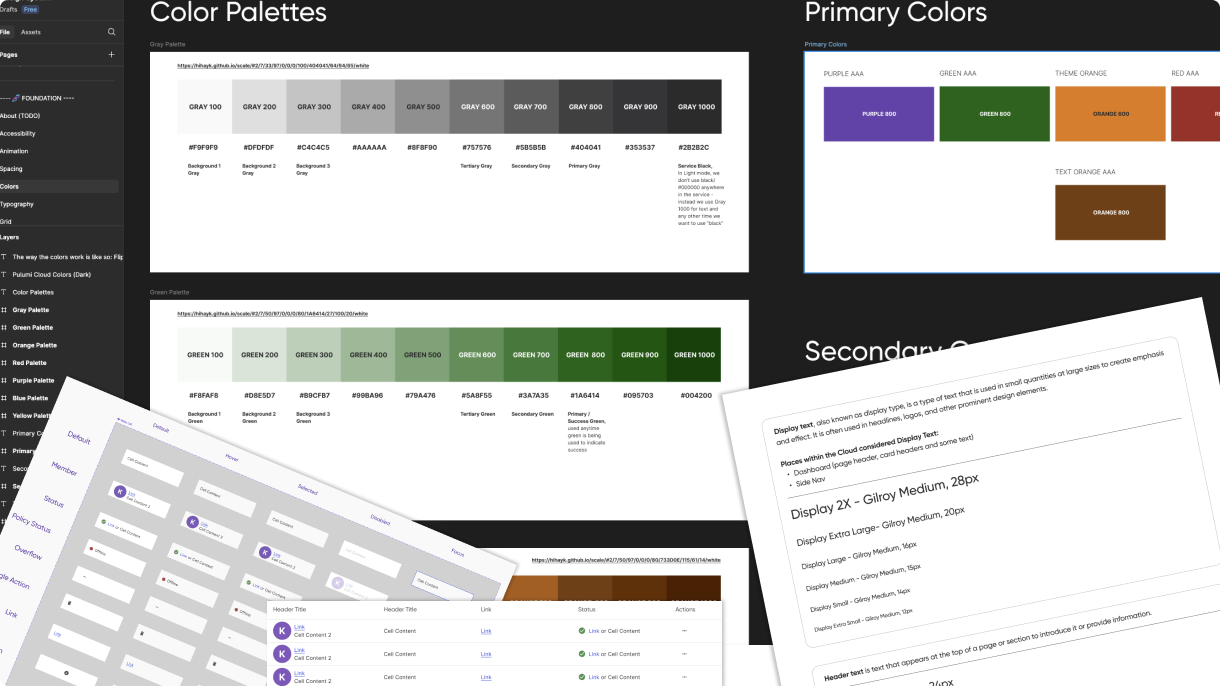Click the #1A6414 hex value
The image size is (1220, 686).
point(585,395)
